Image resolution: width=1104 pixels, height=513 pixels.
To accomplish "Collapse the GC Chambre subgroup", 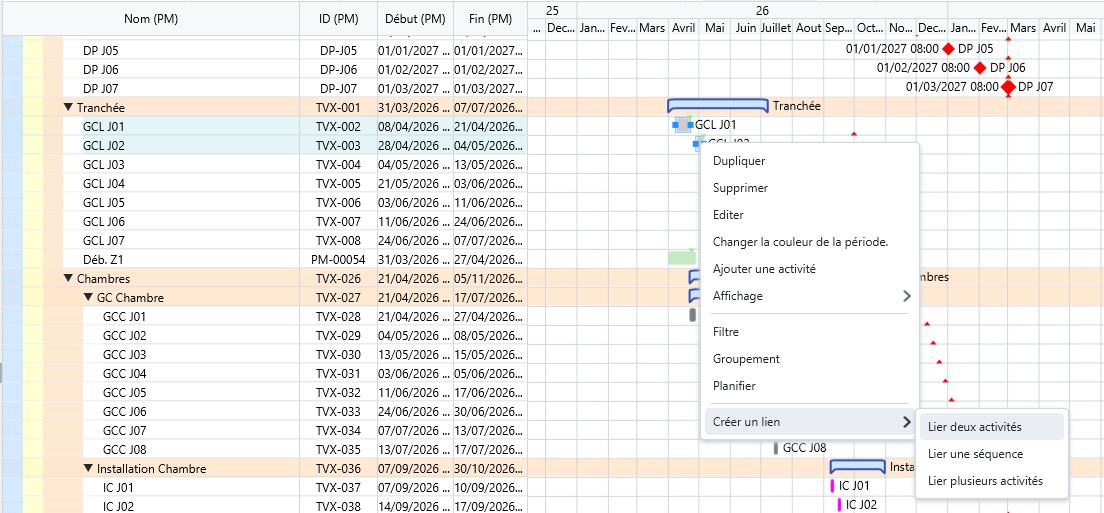I will pos(88,298).
